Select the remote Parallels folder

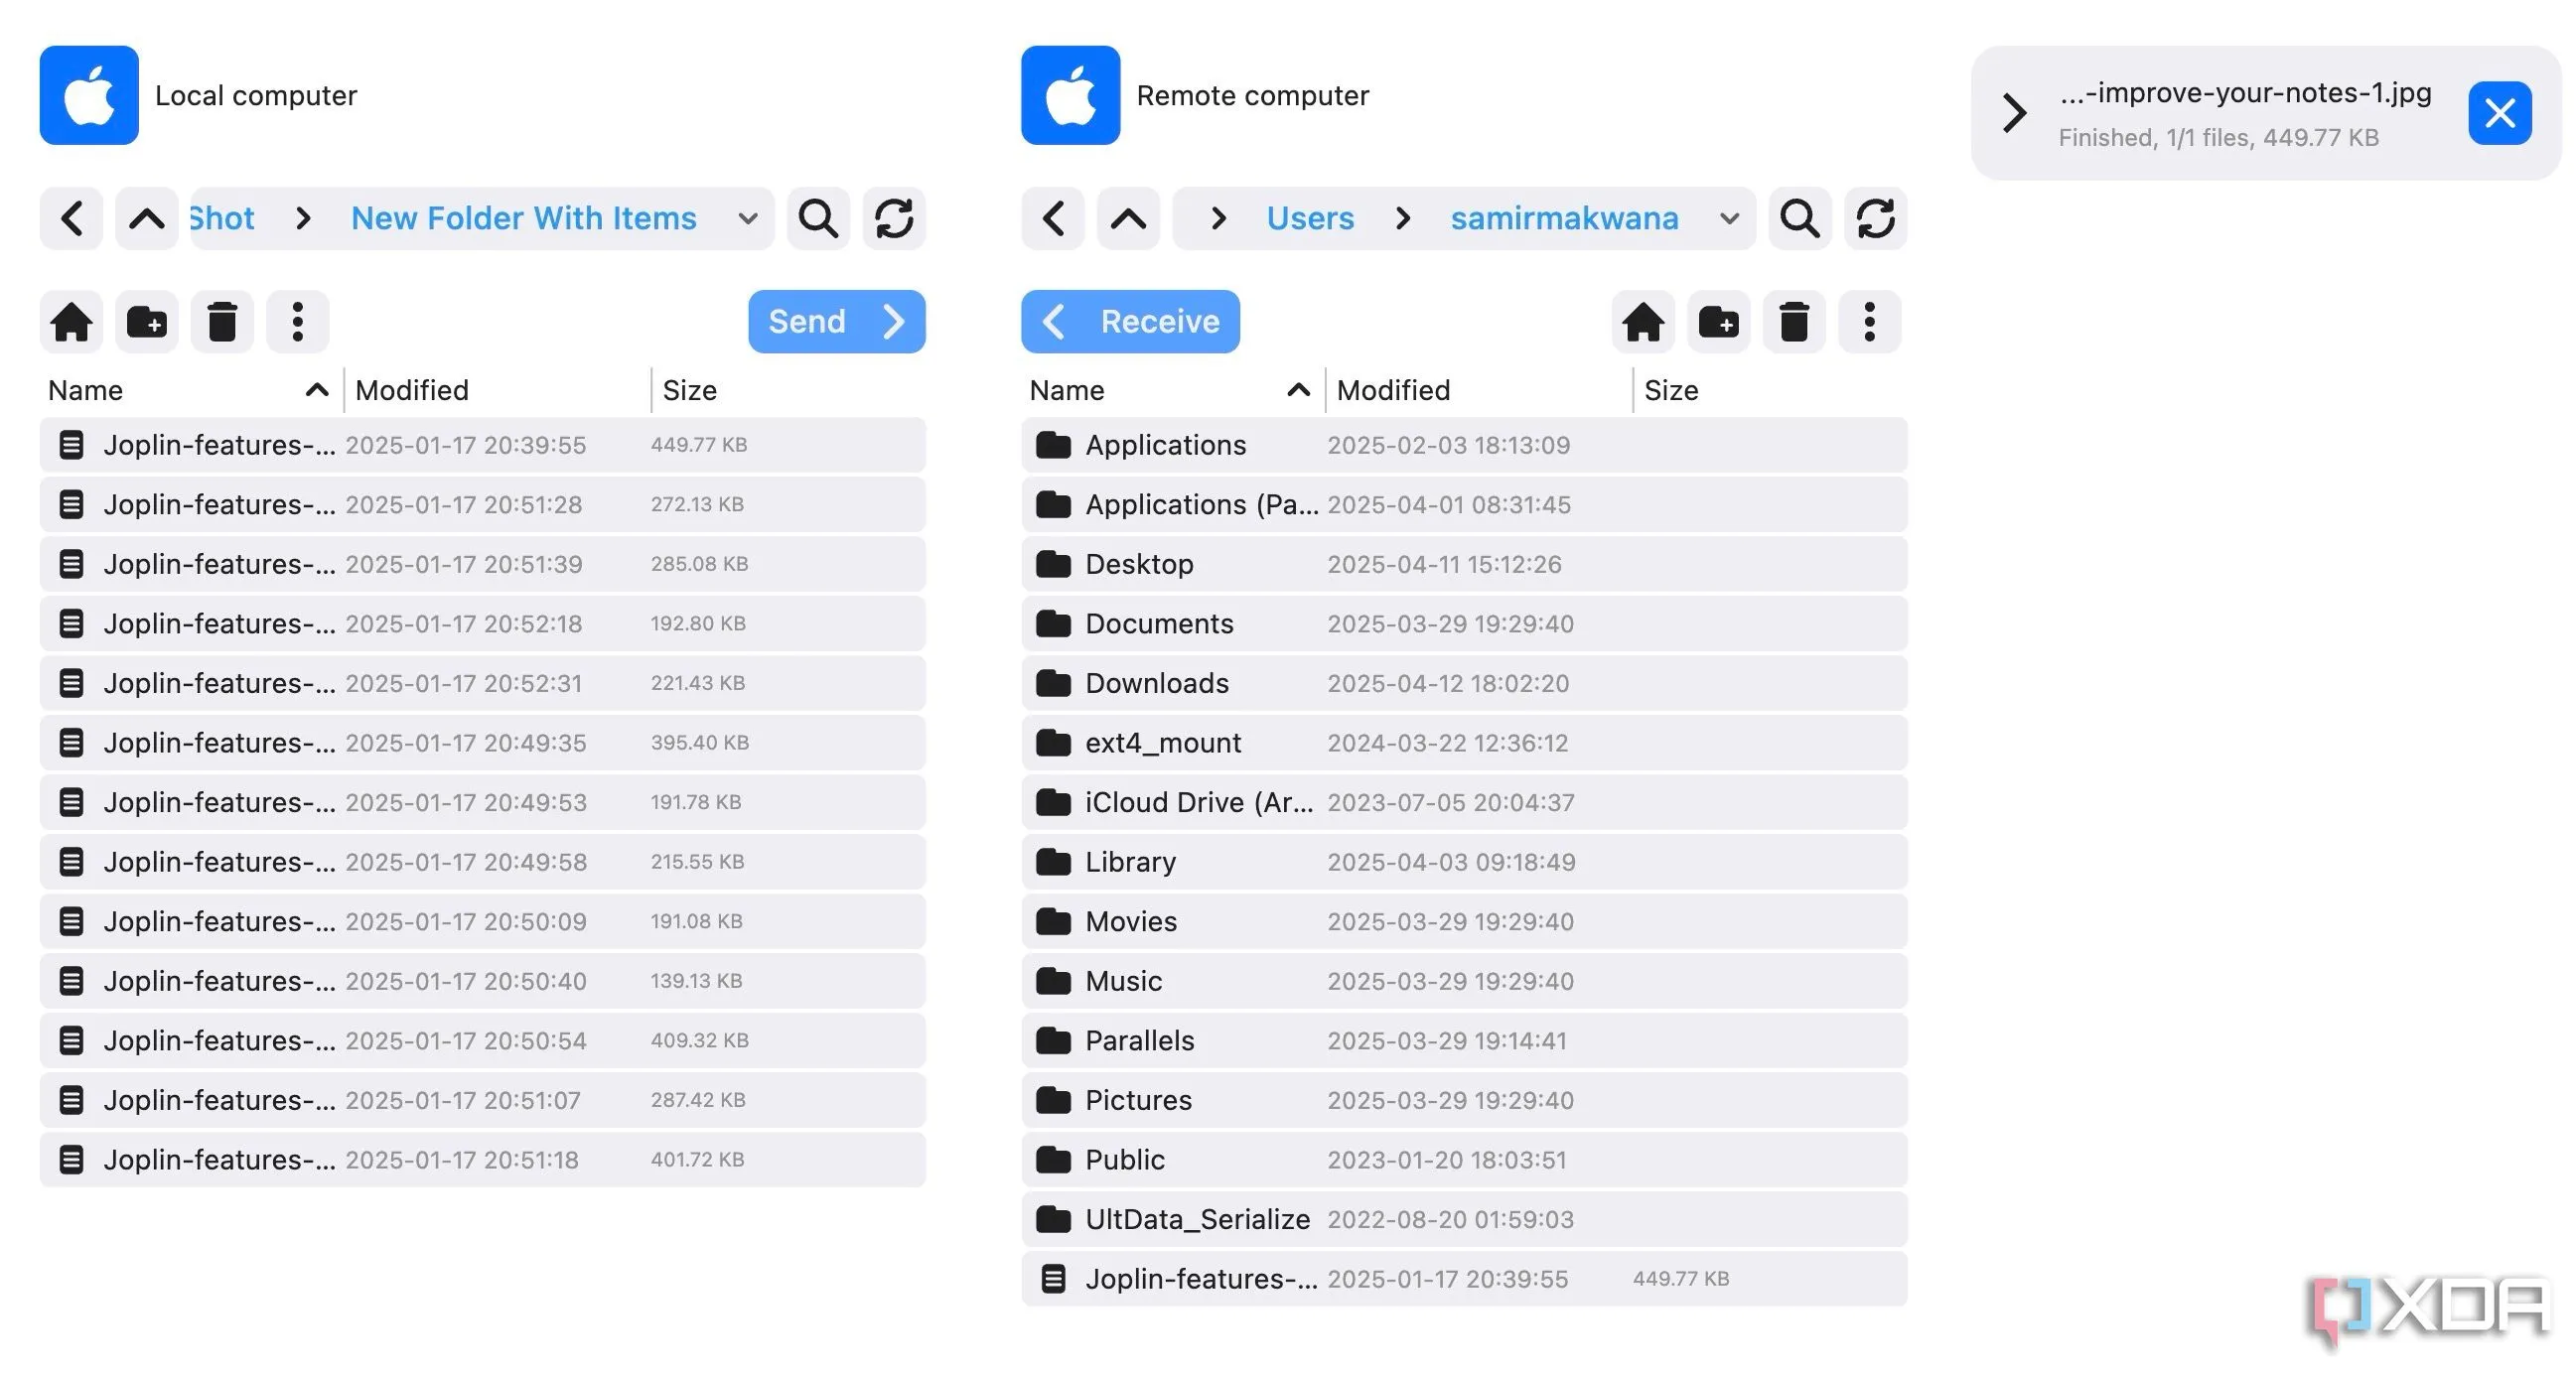(x=1465, y=1040)
